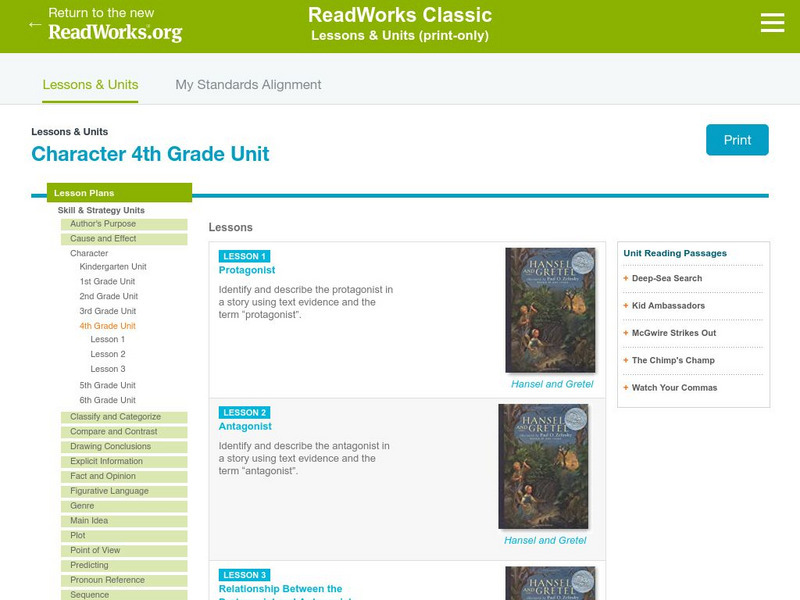800x600 pixels.
Task: Open Point of View unit
Action: 124,550
